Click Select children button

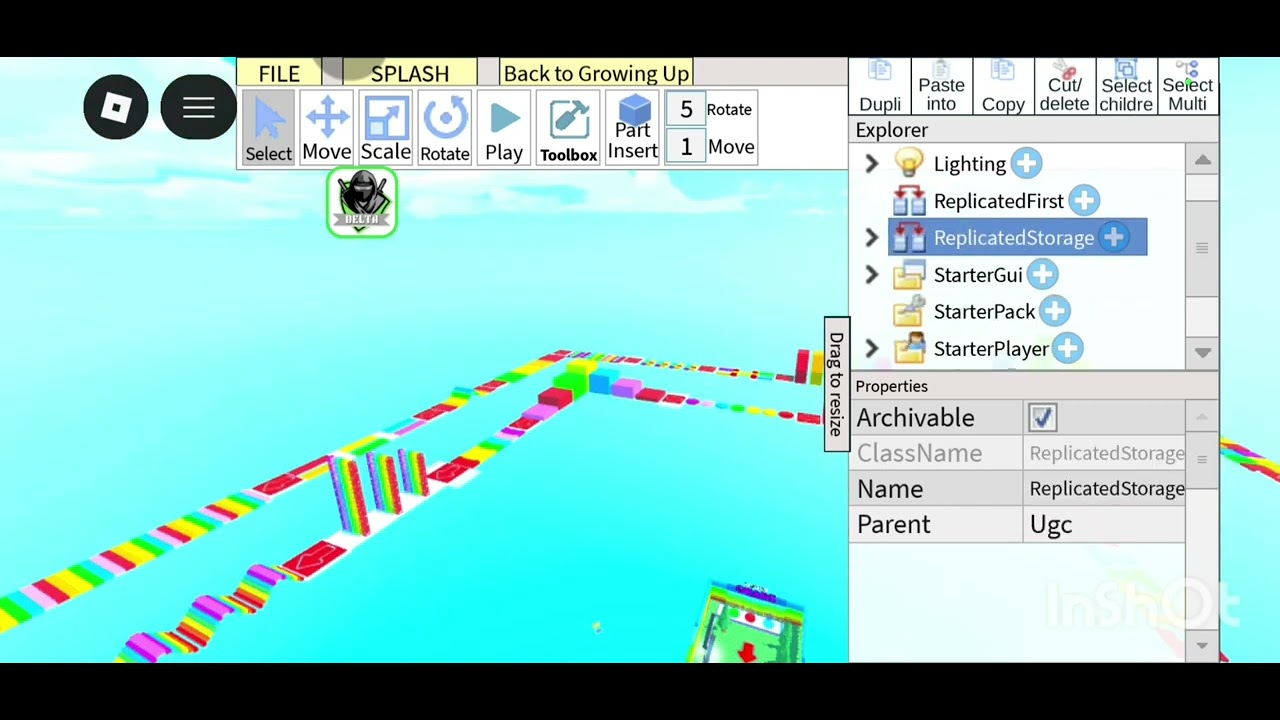(x=1126, y=87)
